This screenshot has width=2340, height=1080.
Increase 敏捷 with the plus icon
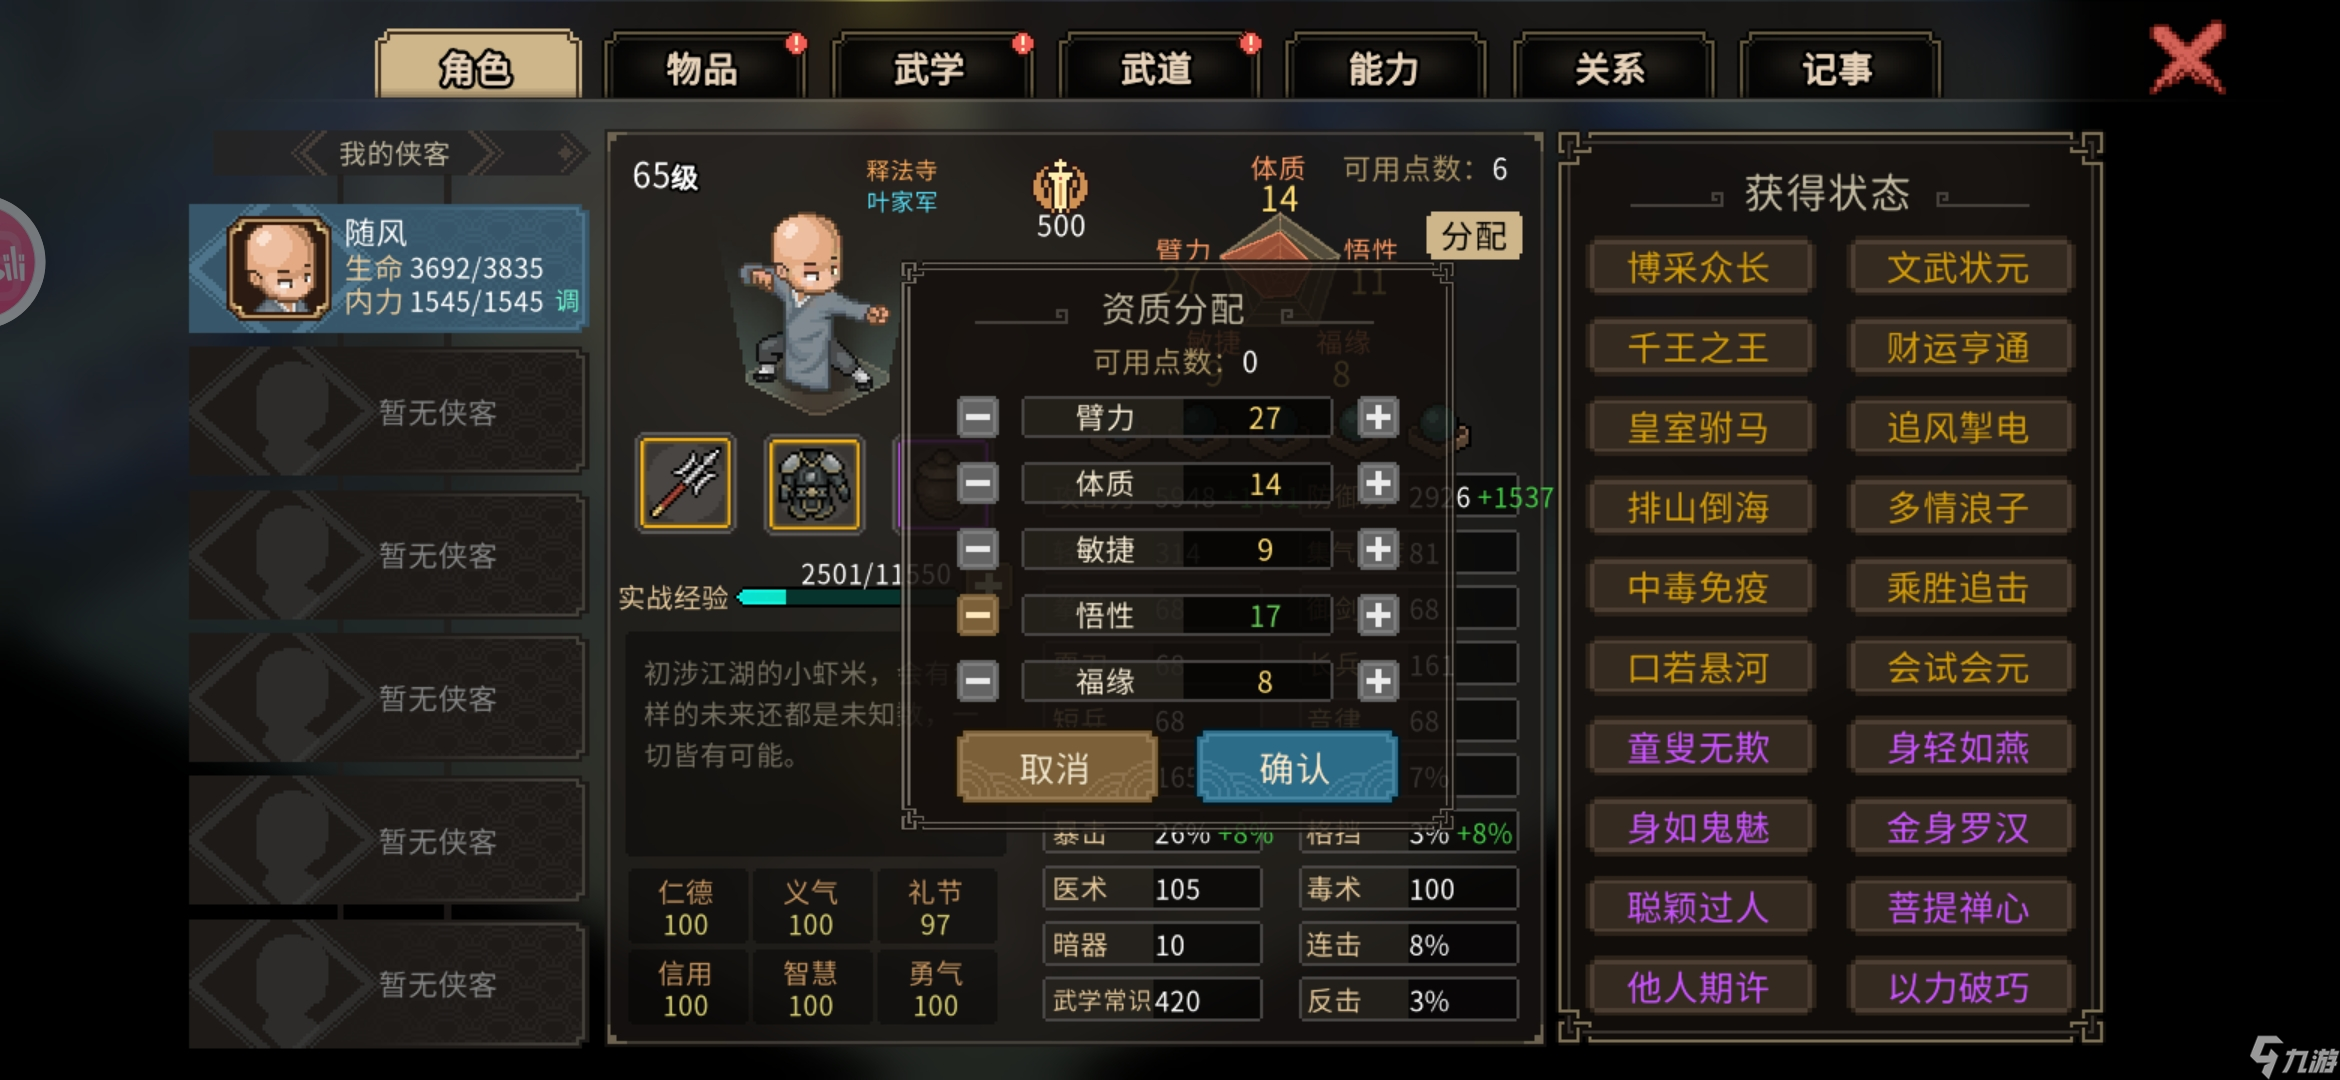pyautogui.click(x=1378, y=549)
